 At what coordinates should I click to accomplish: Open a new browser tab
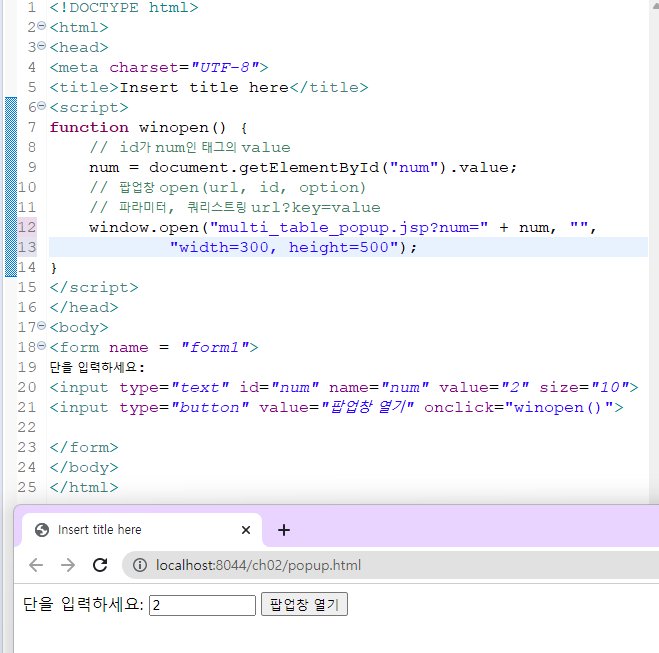click(x=284, y=530)
